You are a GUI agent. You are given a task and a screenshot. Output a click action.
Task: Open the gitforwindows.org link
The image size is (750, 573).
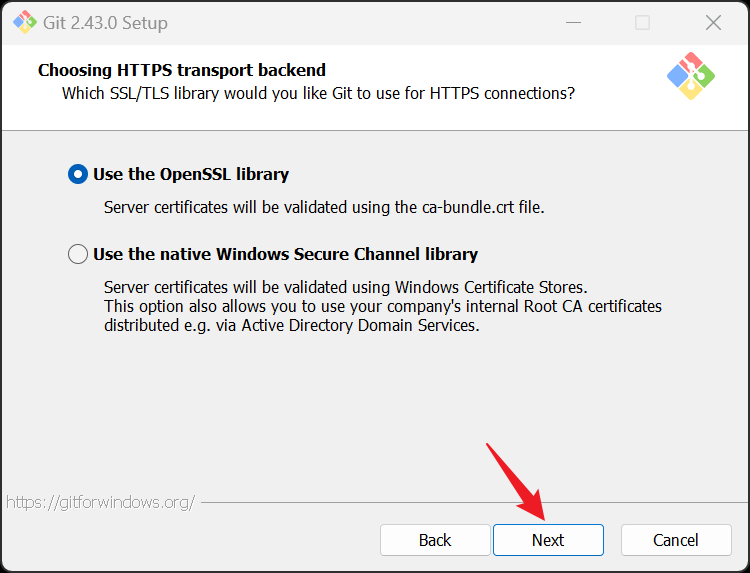tap(100, 502)
